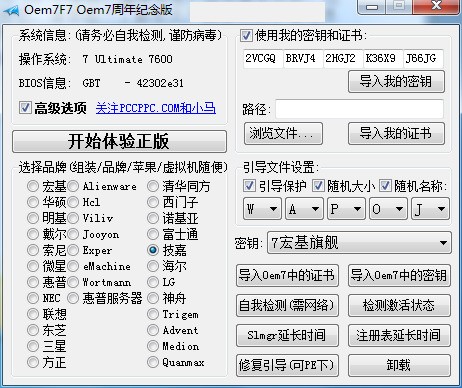Click the J66JG key segment field

[423, 59]
